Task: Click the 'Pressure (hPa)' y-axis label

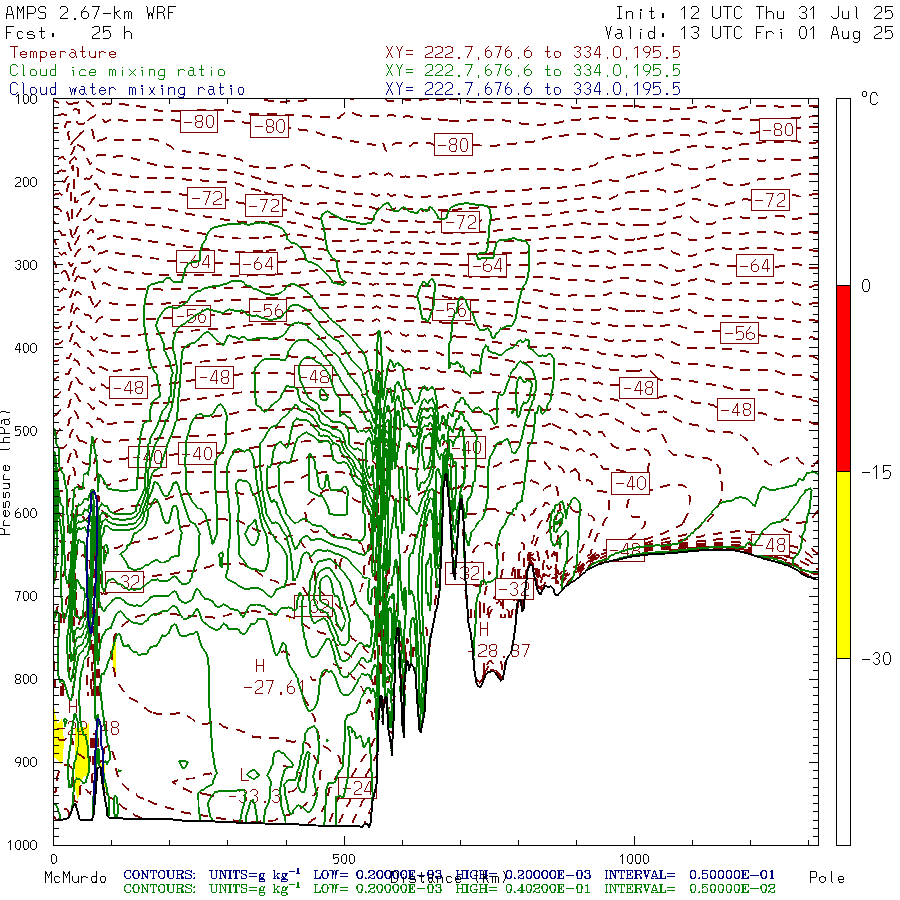Action: (x=6, y=472)
